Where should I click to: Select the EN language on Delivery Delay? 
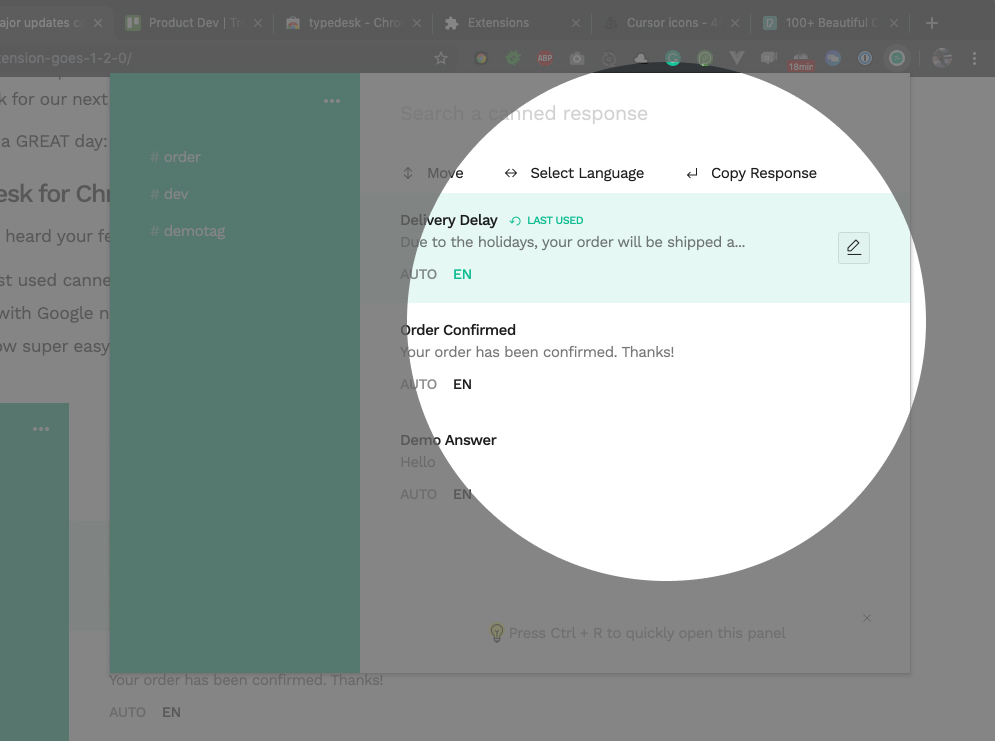coord(462,274)
